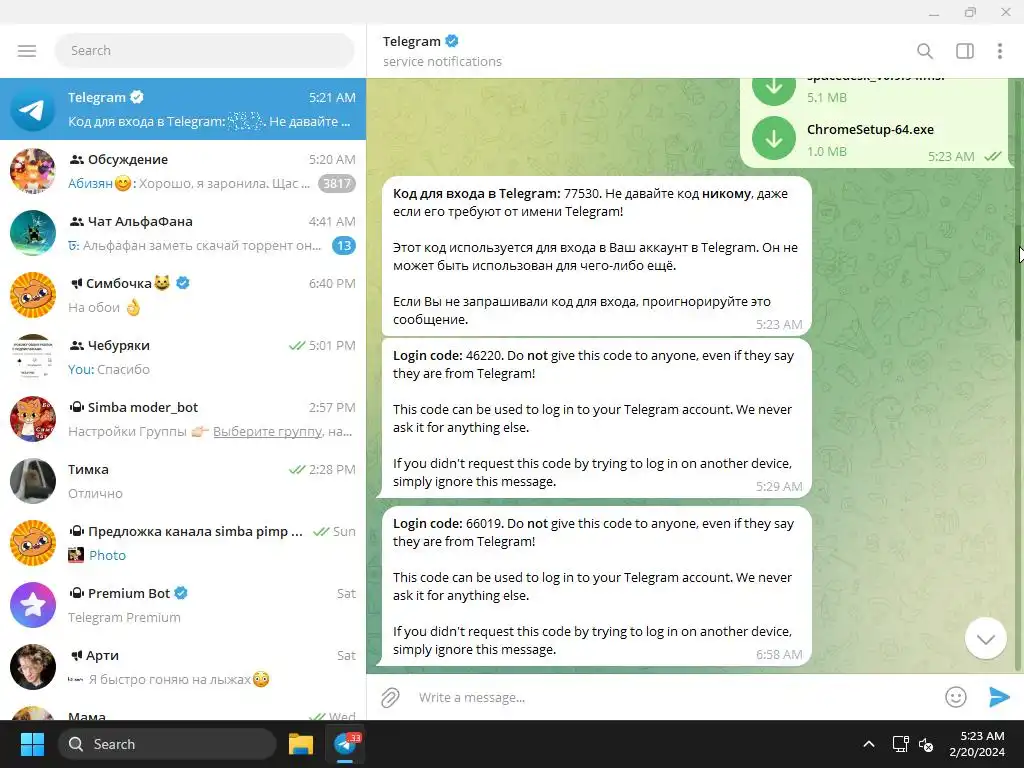
Task: Click the ChromeSetup-64.exe file name
Action: point(870,129)
